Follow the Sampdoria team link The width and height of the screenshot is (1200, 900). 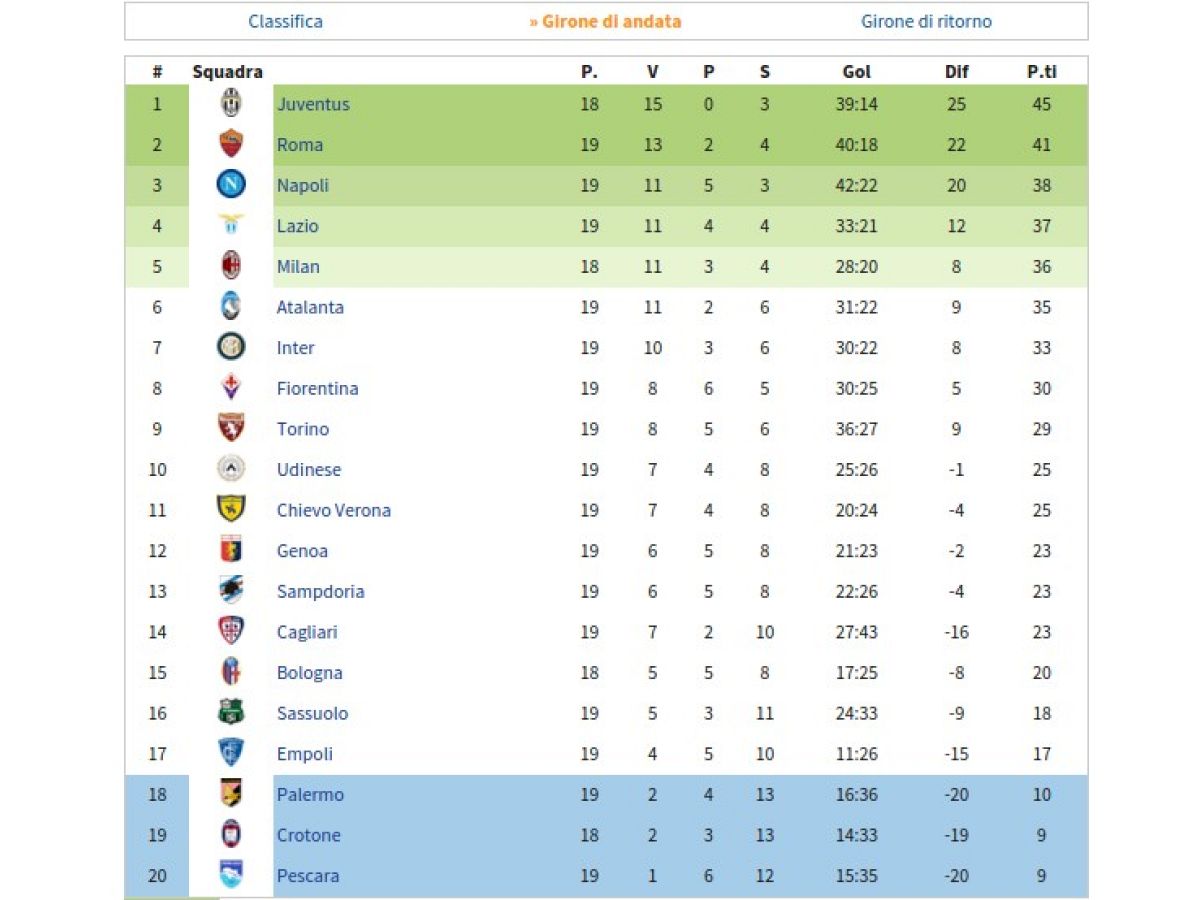tap(320, 591)
